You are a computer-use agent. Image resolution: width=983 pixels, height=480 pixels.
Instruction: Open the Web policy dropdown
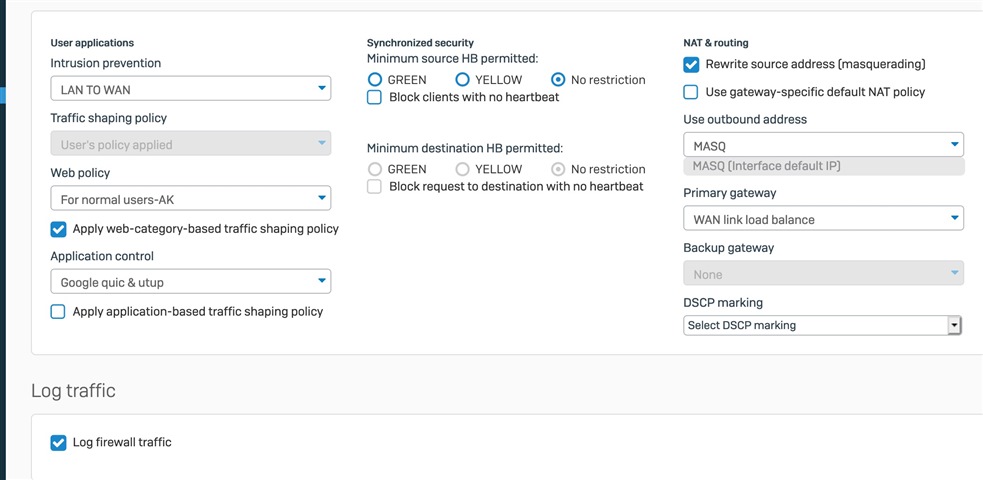click(191, 199)
